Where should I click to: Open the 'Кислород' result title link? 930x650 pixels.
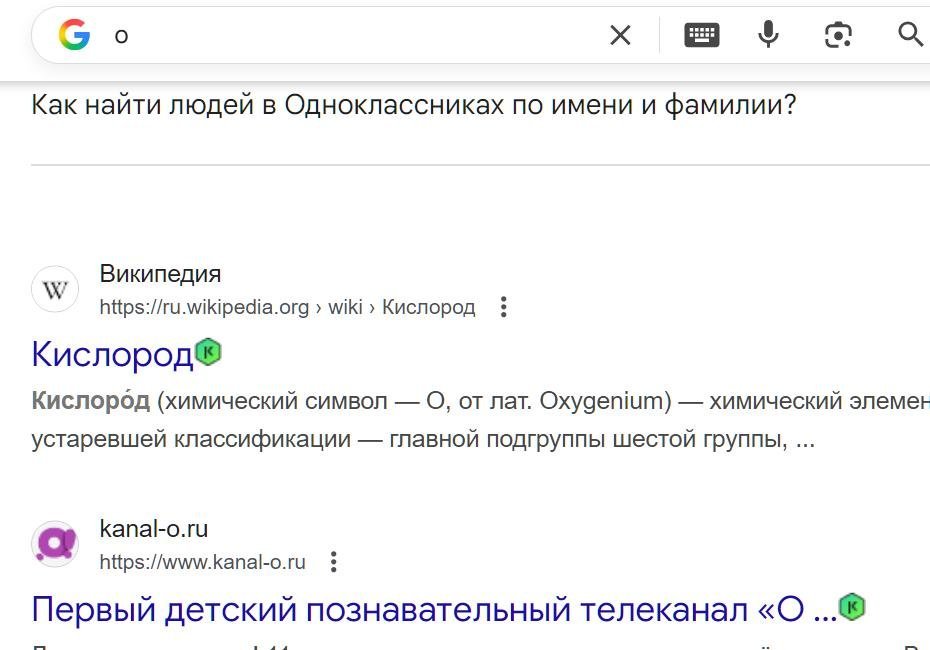tap(113, 355)
